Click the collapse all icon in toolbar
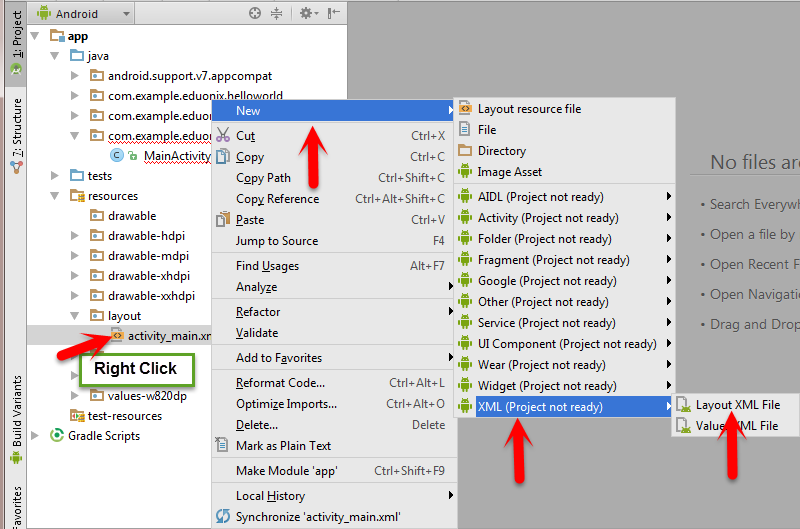Screen dimensions: 800x529 click(x=276, y=13)
